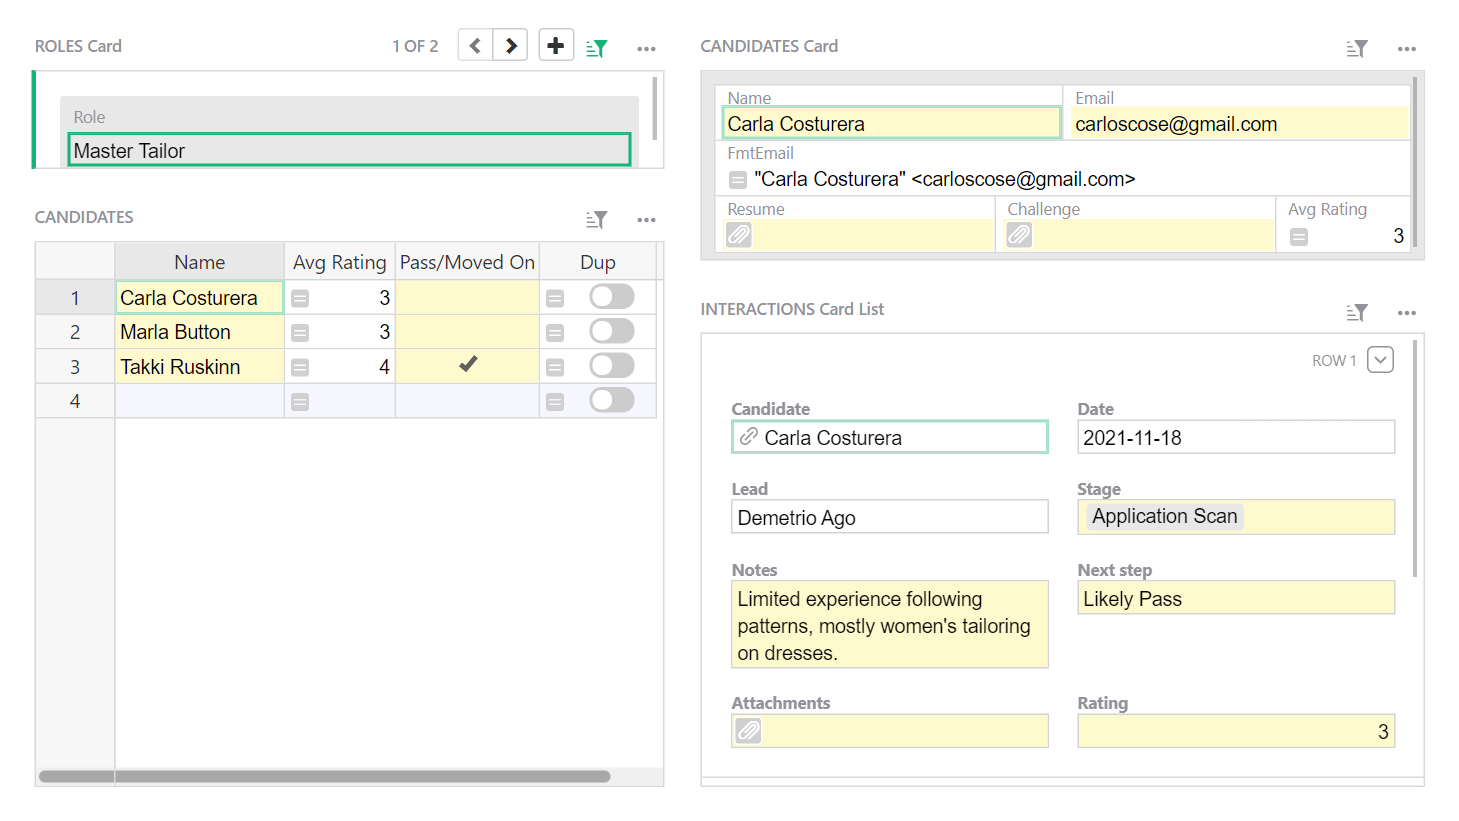Image resolution: width=1459 pixels, height=821 pixels.
Task: Click the green filter icon in ROLES Card
Action: click(x=597, y=48)
